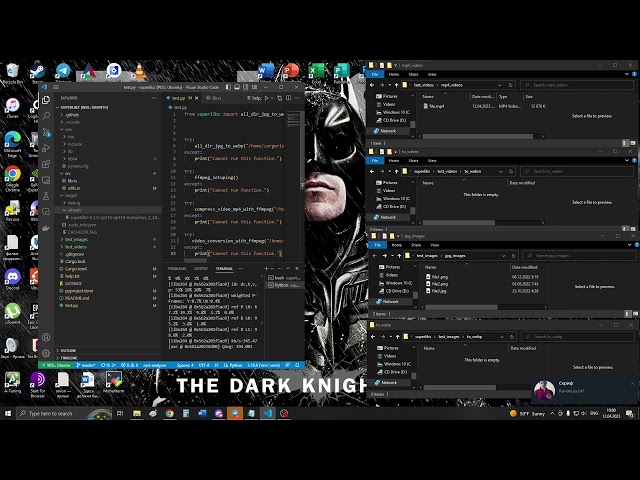Viewport: 640px width, 480px height.
Task: Open Google Chrome from the taskbar
Action: coord(169,413)
